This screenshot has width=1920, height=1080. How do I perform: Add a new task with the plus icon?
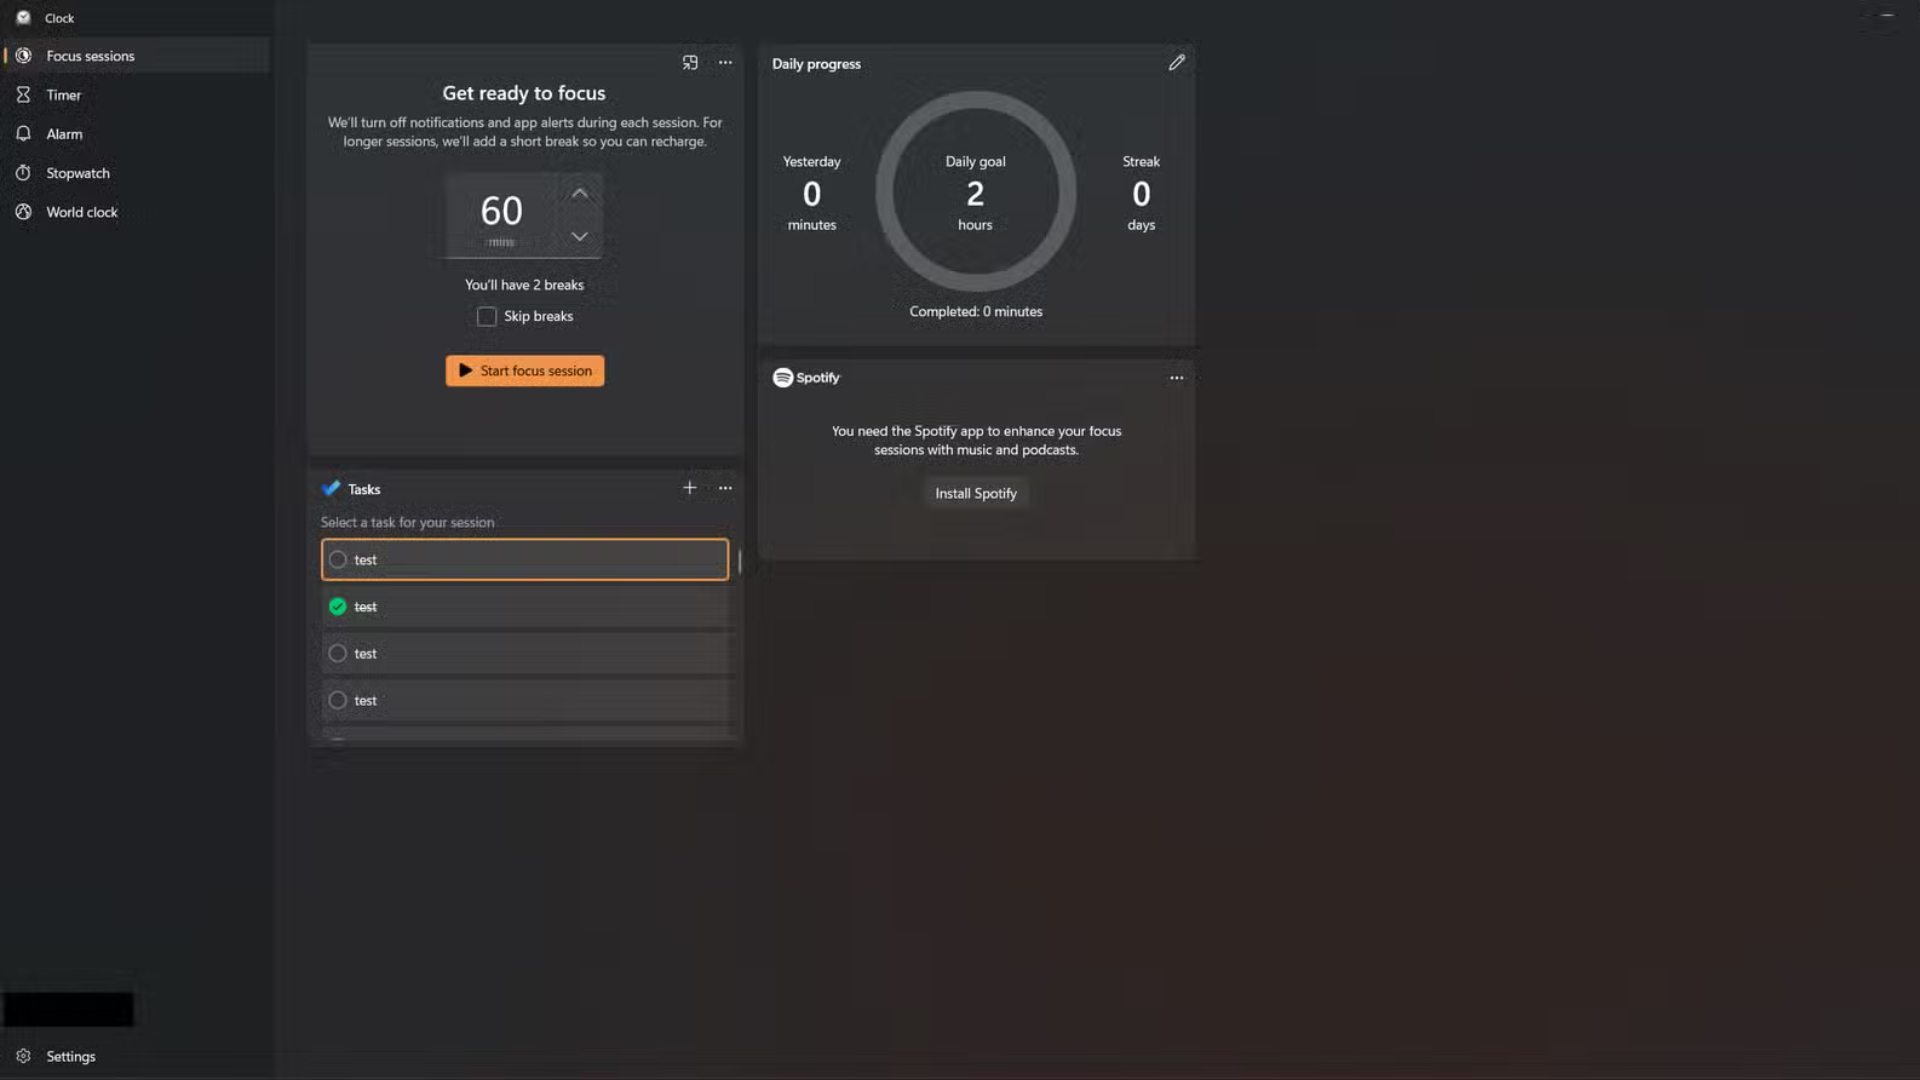pyautogui.click(x=689, y=488)
